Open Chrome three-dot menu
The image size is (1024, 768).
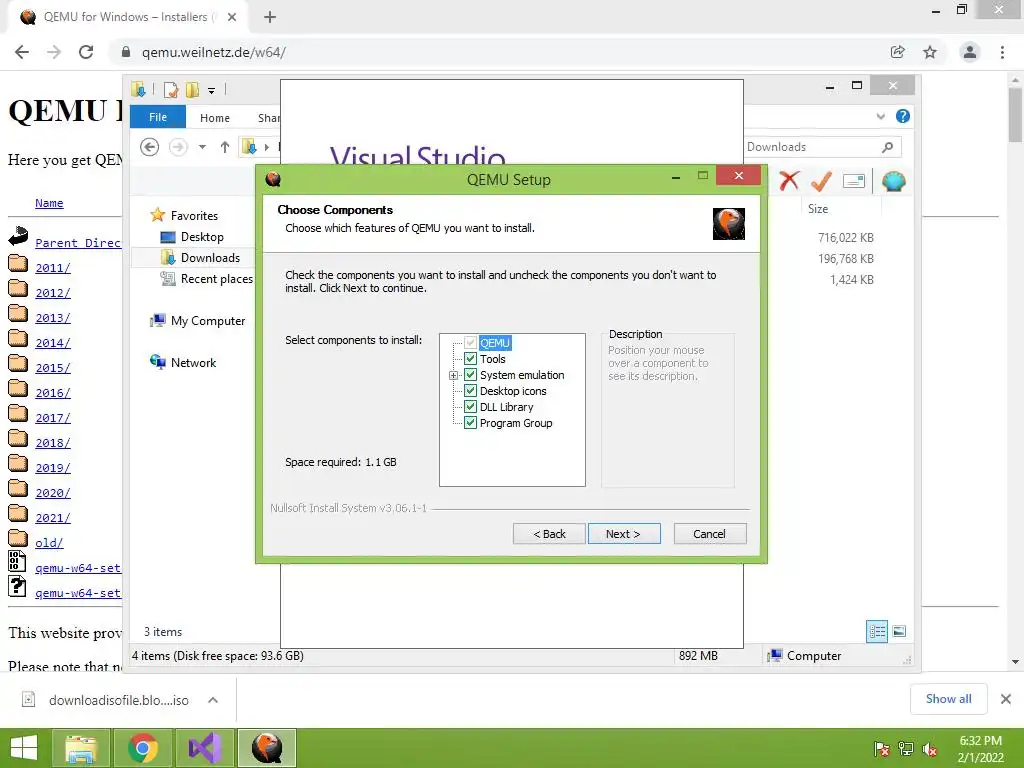pos(1002,52)
